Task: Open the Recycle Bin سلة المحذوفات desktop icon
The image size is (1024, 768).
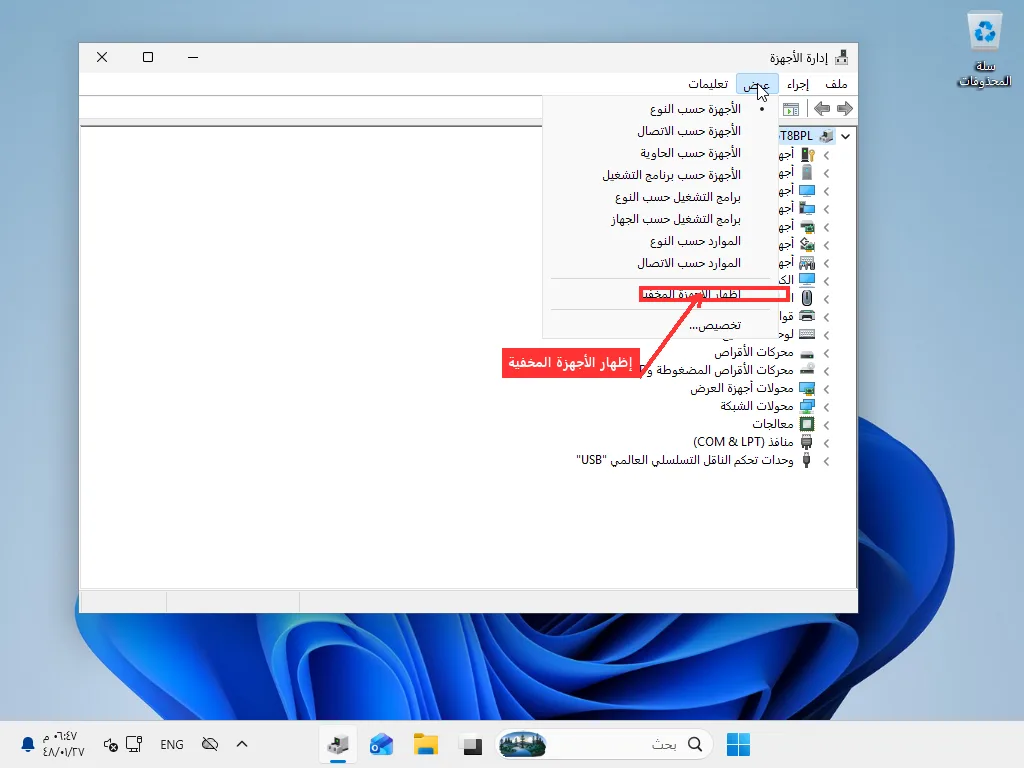Action: 984,49
